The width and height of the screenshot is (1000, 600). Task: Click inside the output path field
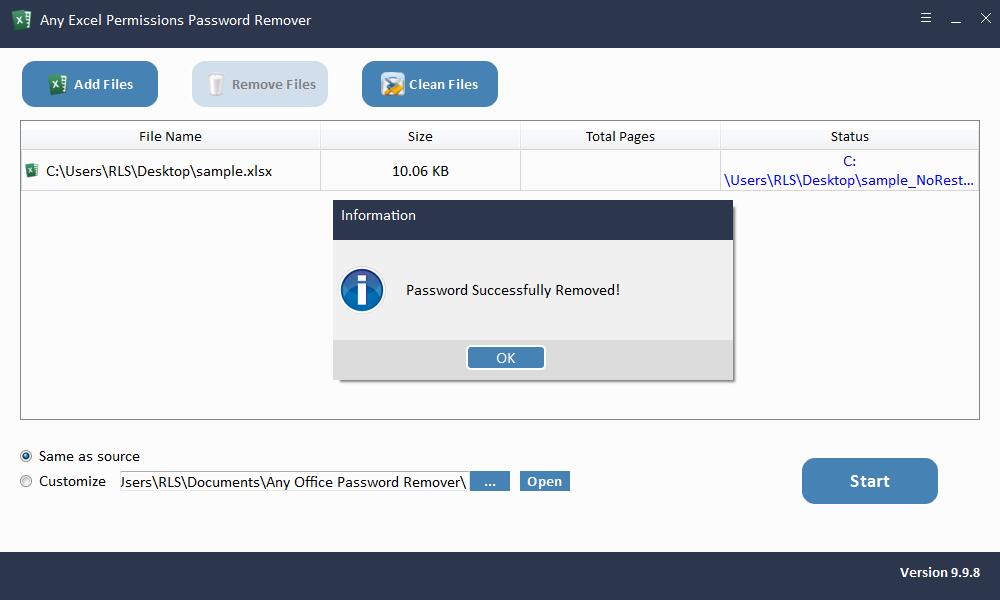290,481
